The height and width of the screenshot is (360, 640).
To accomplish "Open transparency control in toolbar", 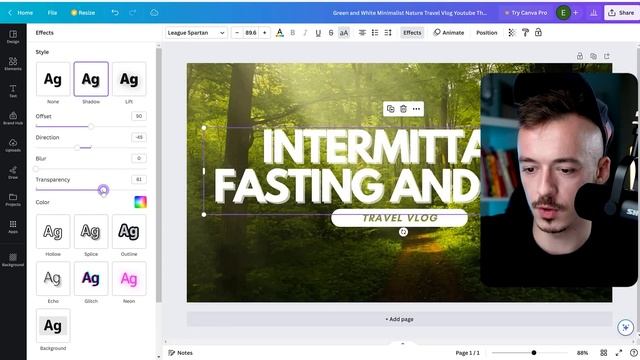I will pos(511,33).
